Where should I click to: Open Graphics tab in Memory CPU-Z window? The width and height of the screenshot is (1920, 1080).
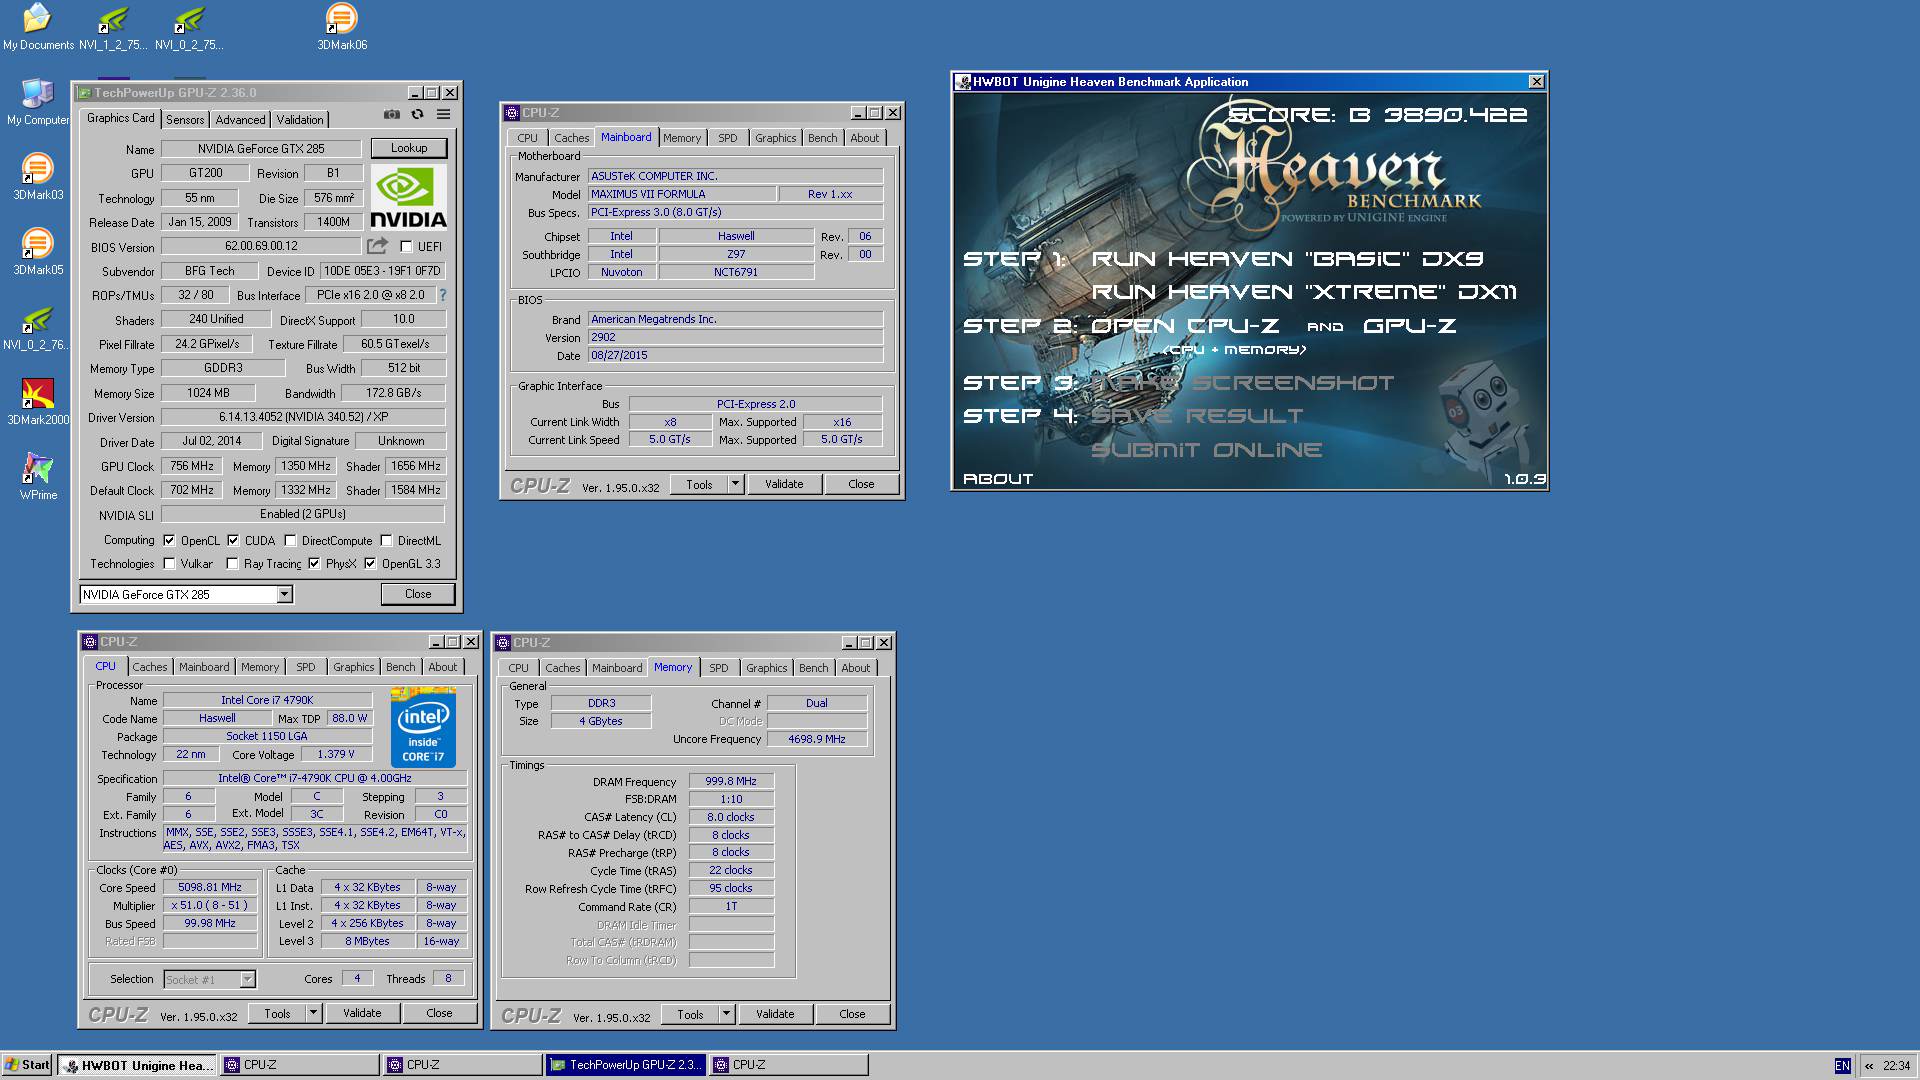(x=767, y=668)
